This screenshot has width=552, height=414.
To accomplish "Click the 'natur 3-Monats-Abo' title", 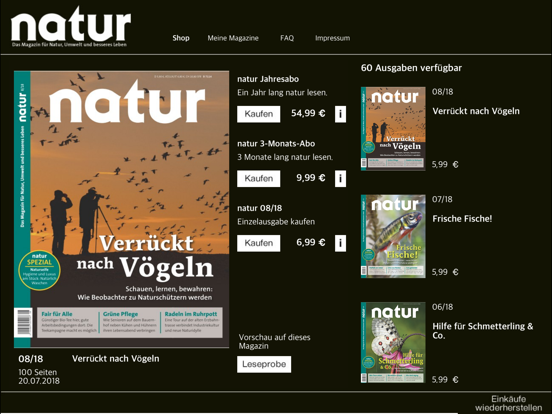I will point(276,144).
